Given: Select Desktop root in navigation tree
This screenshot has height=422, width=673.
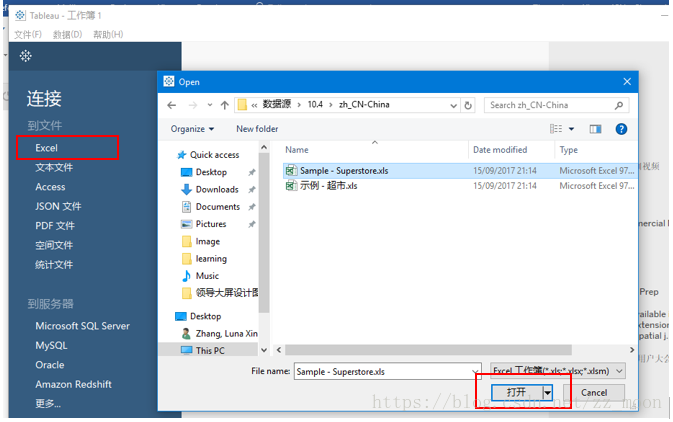Looking at the screenshot, I should [199, 316].
